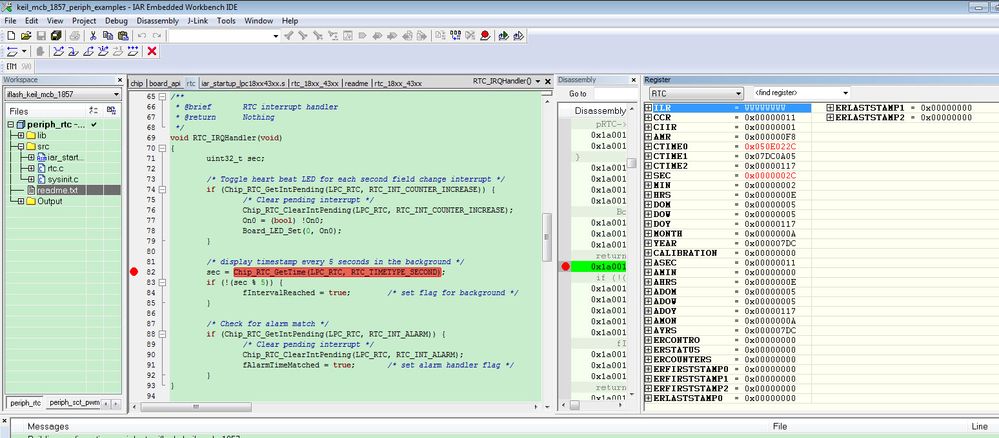Click the Save All icon
The width and height of the screenshot is (999, 438).
coord(56,36)
